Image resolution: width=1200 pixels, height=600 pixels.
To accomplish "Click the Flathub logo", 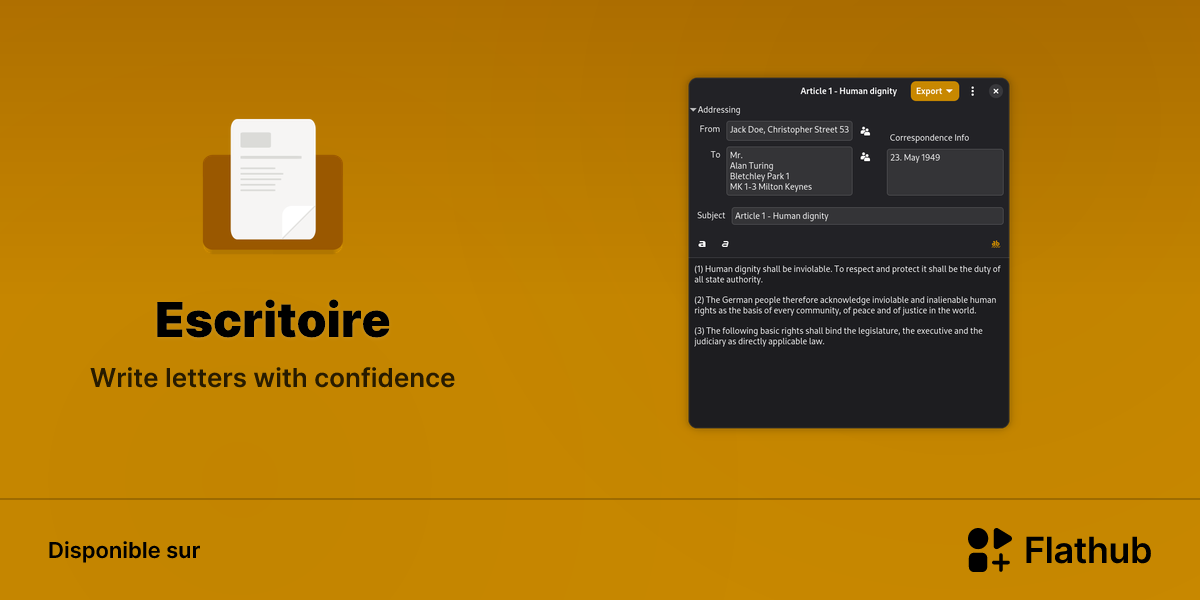I will click(x=1059, y=550).
